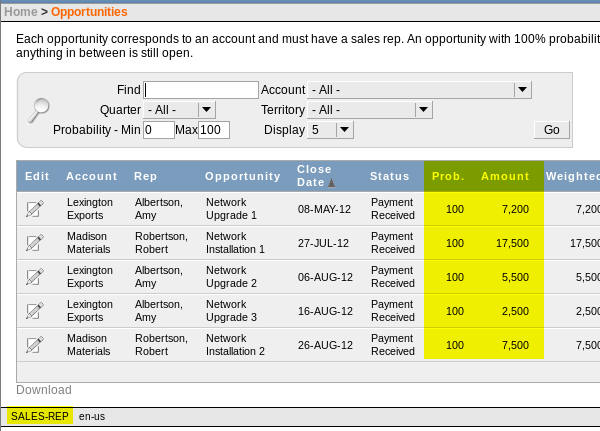This screenshot has width=600, height=431.
Task: Click the Probability Min input field
Action: (x=159, y=130)
